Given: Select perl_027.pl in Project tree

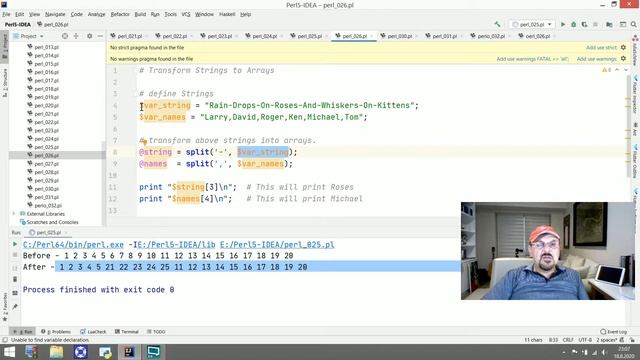Looking at the screenshot, I should click(x=46, y=164).
